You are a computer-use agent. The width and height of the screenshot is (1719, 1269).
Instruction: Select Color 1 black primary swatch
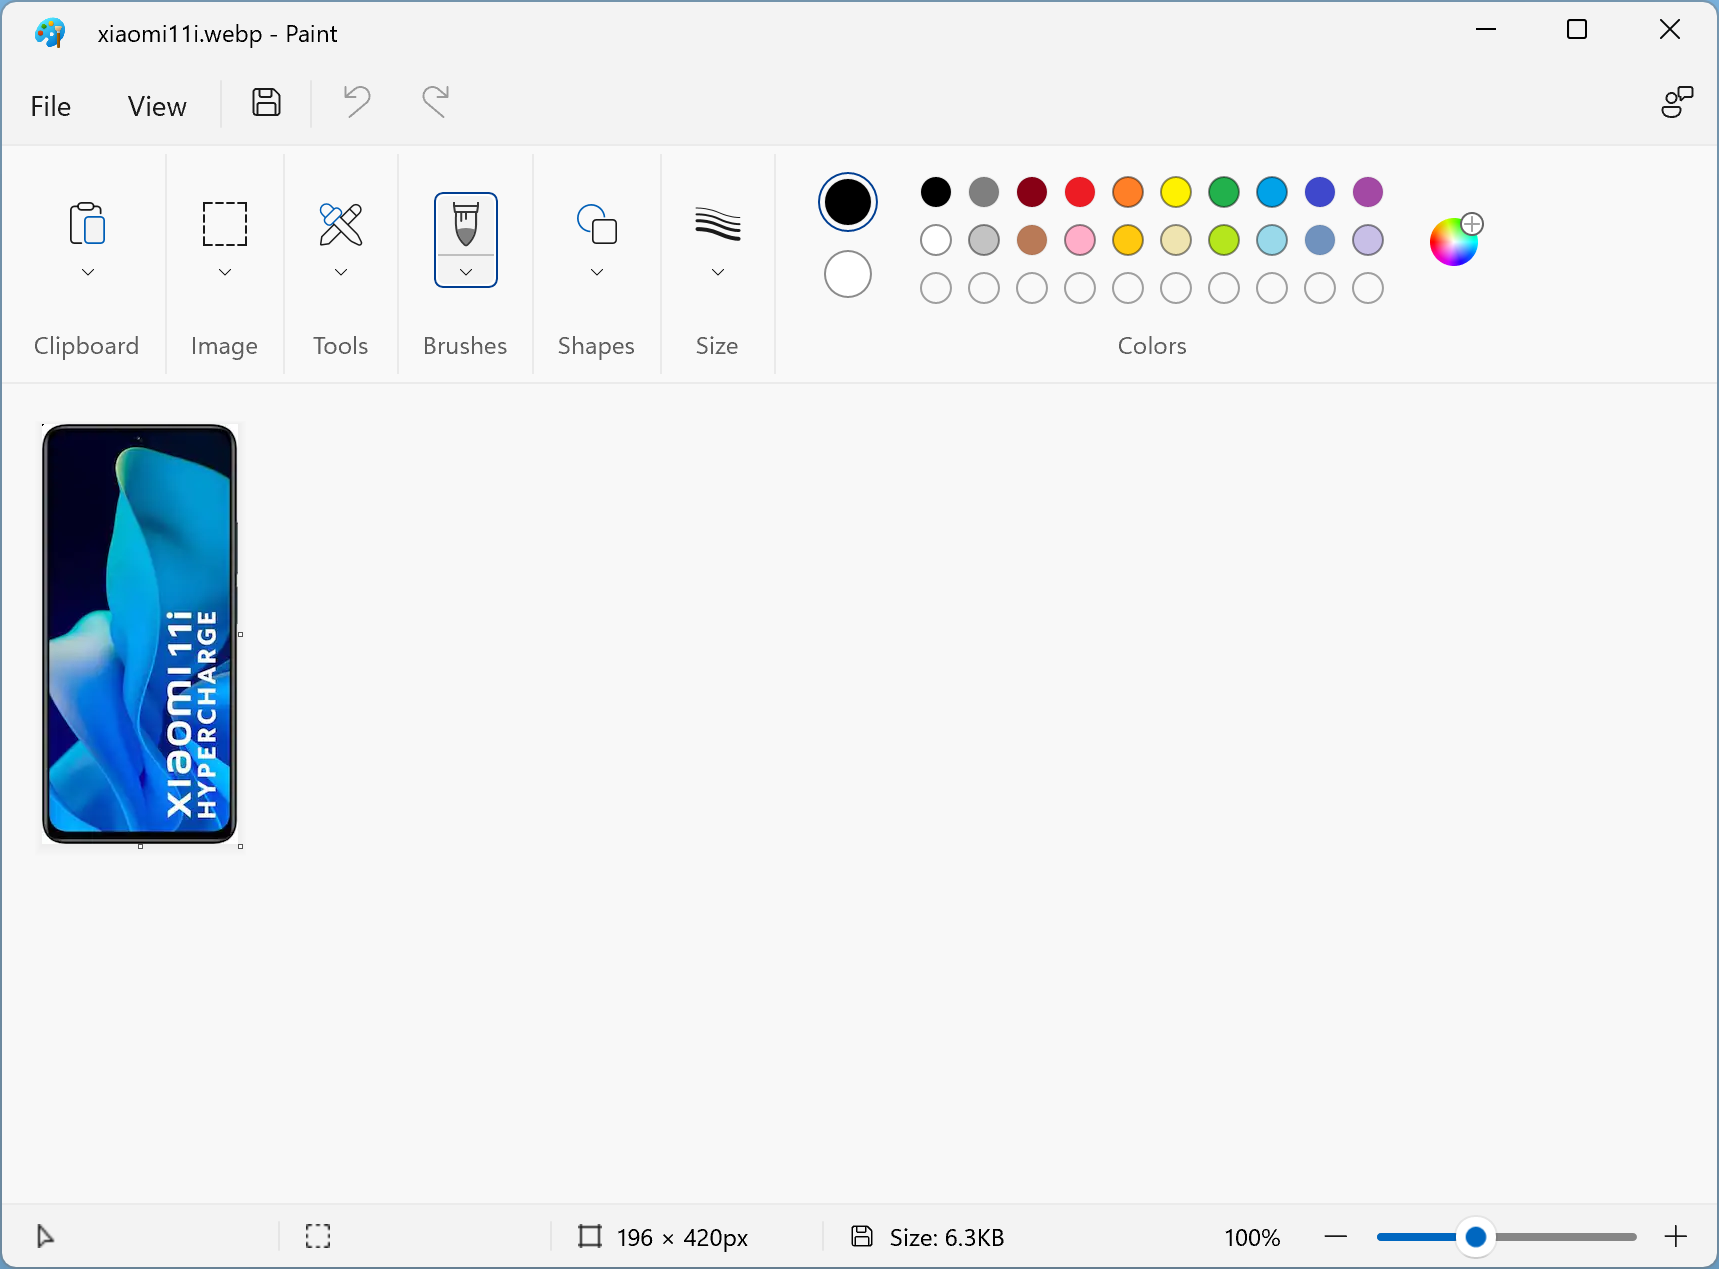[848, 202]
